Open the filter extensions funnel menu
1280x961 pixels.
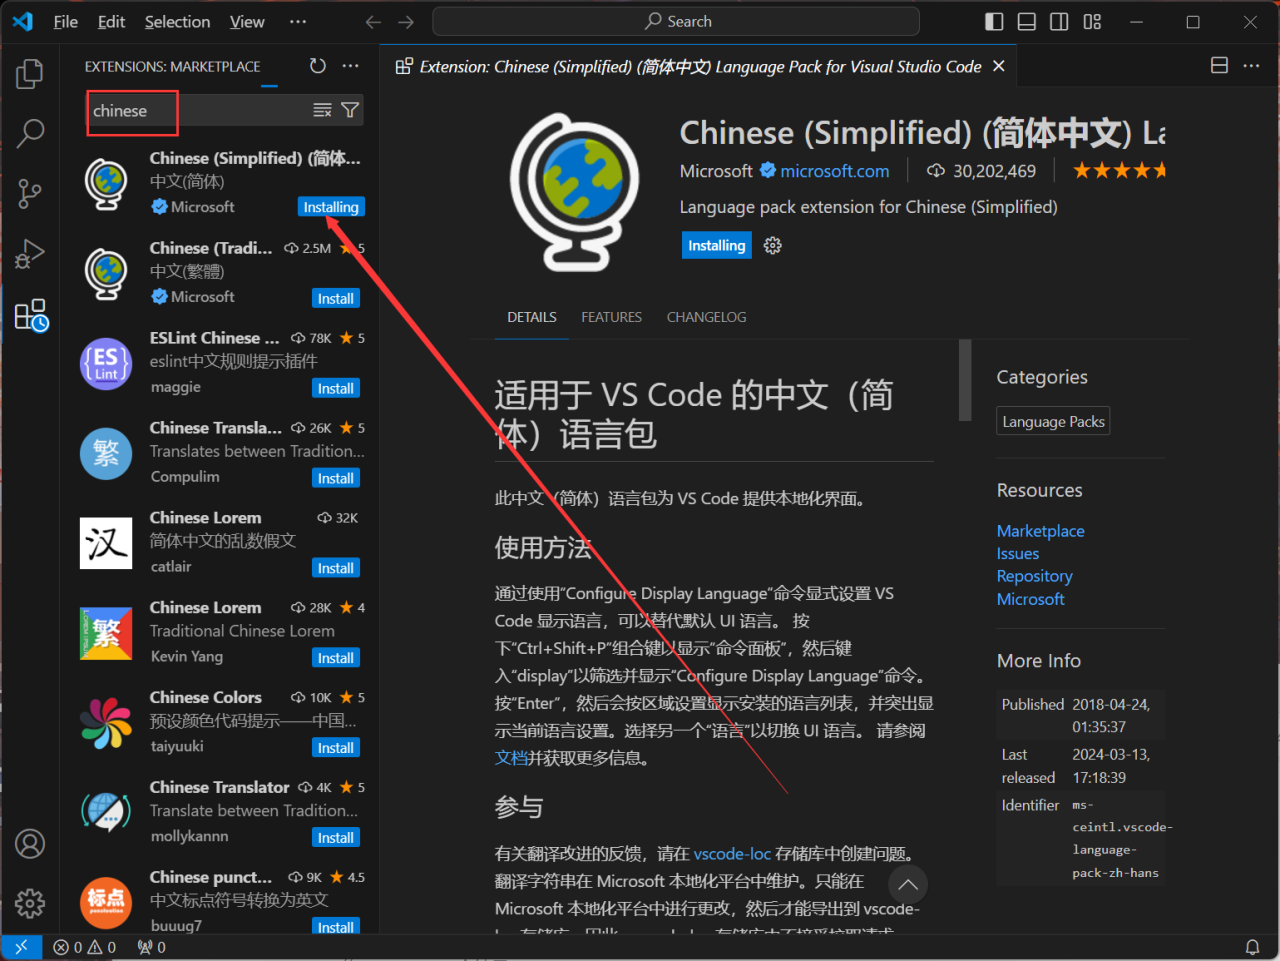(x=350, y=110)
